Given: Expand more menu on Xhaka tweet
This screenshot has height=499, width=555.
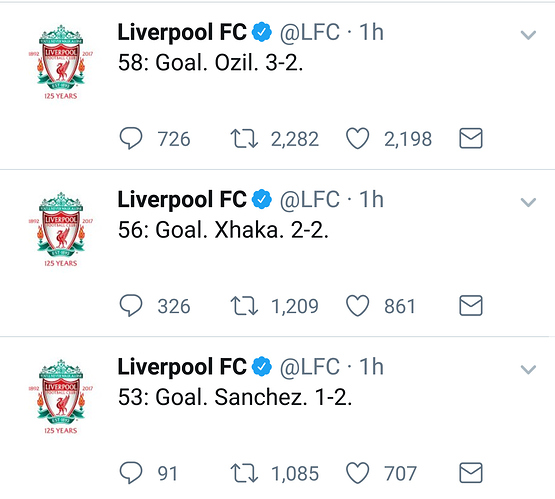Looking at the screenshot, I should click(528, 202).
